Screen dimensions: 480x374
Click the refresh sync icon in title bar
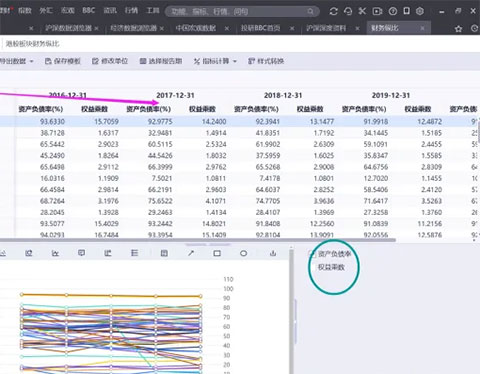(333, 11)
